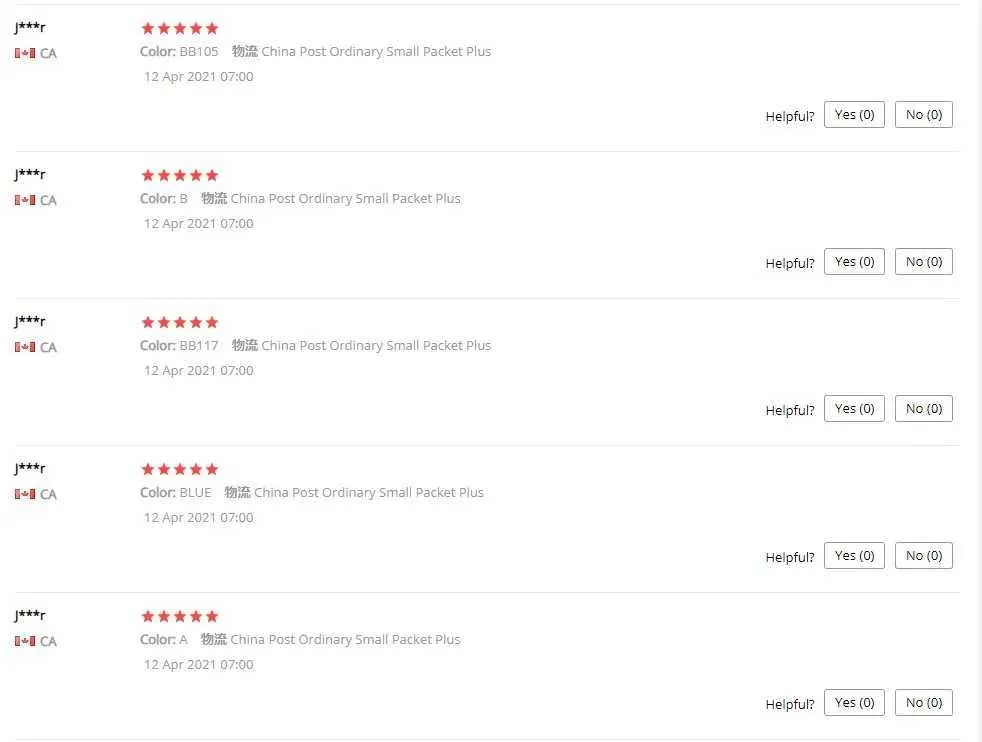Mark the BB105 review as helpful with Yes
The width and height of the screenshot is (982, 742).
click(x=854, y=115)
